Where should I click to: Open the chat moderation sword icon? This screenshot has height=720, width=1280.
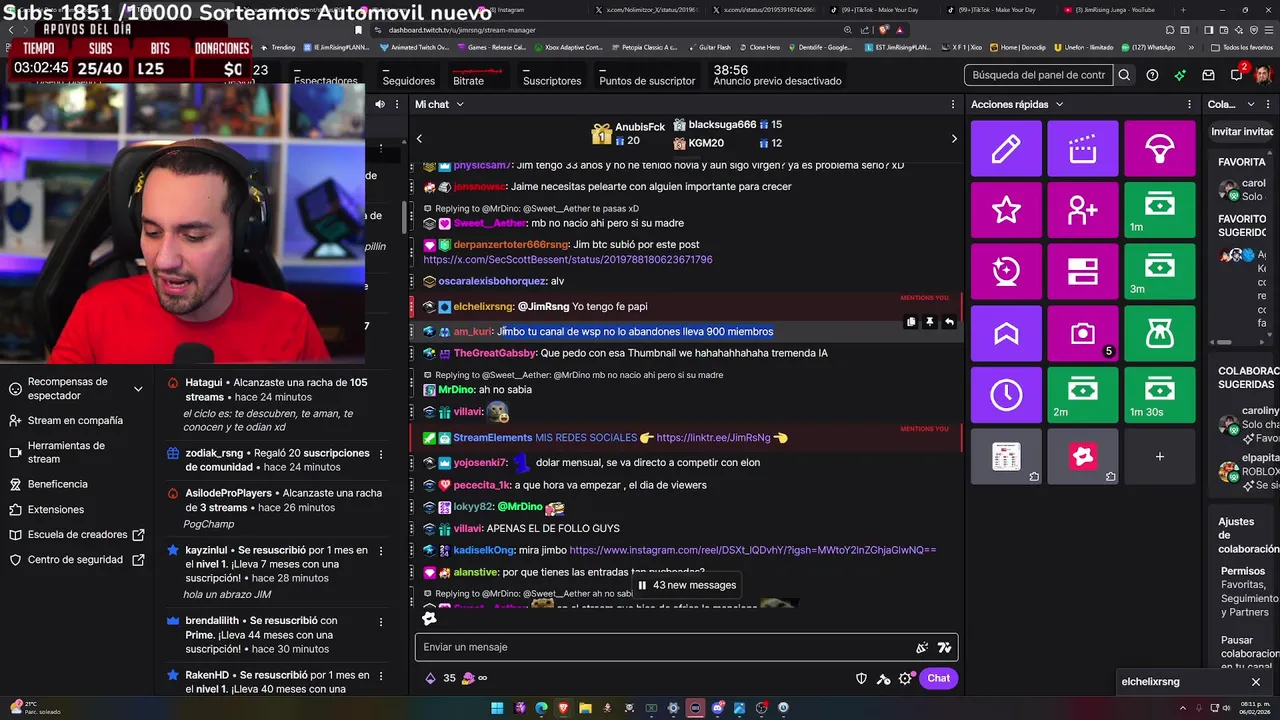[883, 678]
